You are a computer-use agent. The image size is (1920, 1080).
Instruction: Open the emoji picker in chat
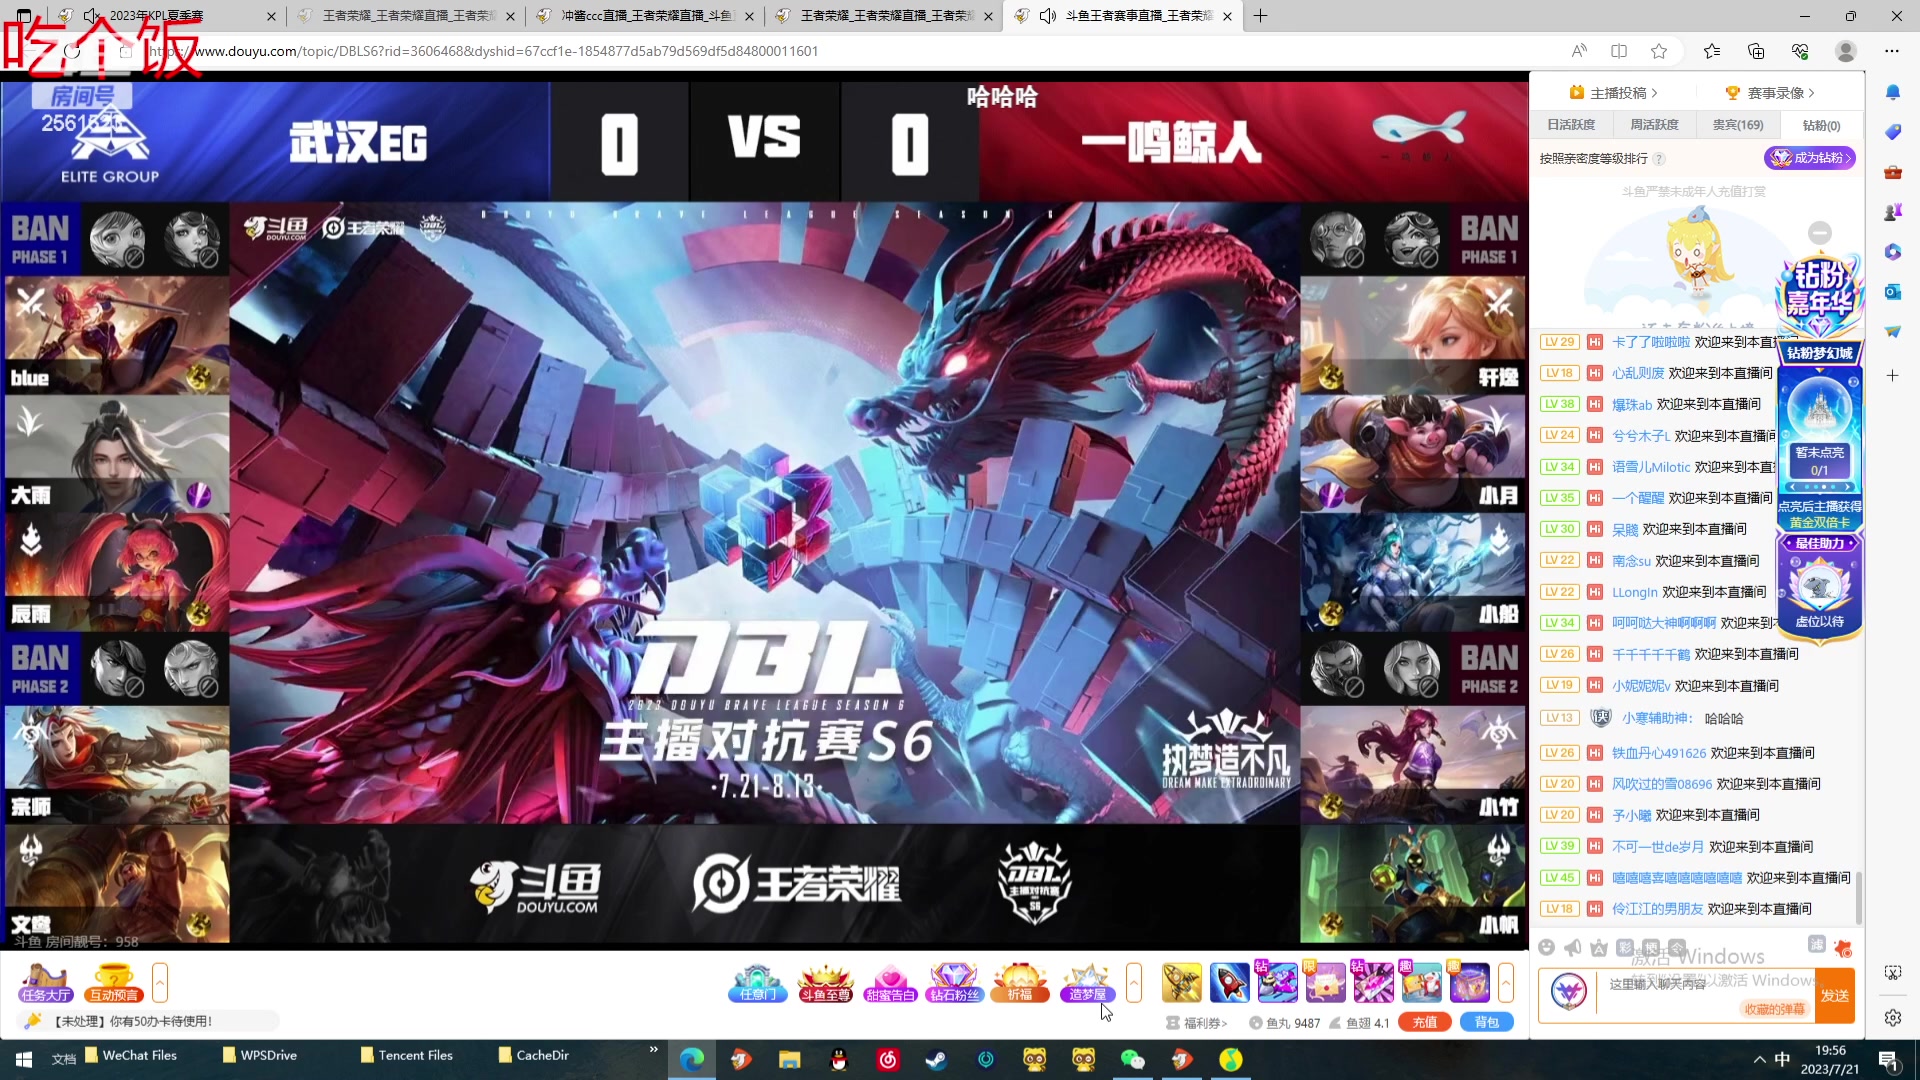1547,947
